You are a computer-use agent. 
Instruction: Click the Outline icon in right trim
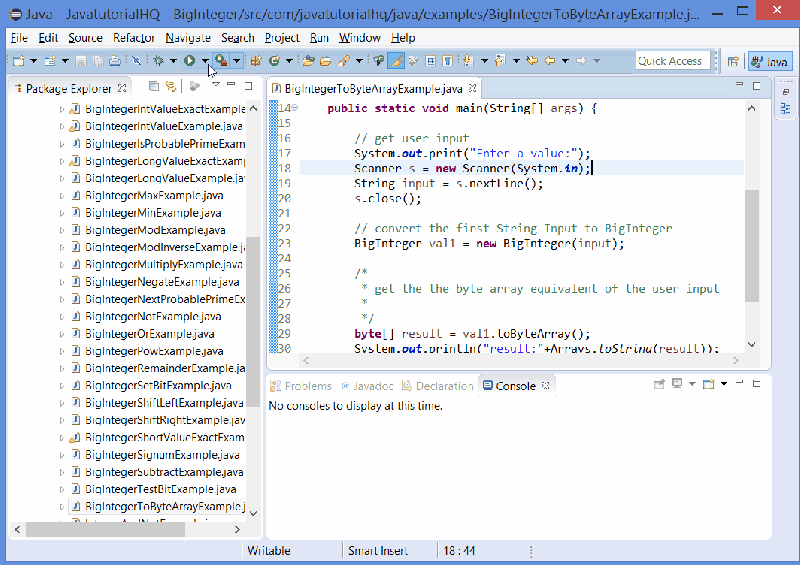(x=786, y=108)
